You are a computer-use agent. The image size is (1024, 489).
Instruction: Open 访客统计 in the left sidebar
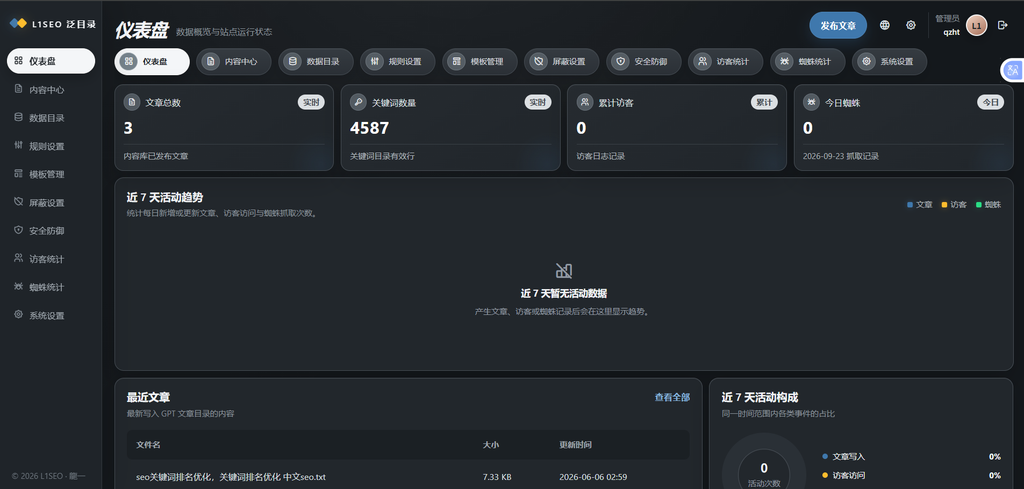[x=51, y=259]
